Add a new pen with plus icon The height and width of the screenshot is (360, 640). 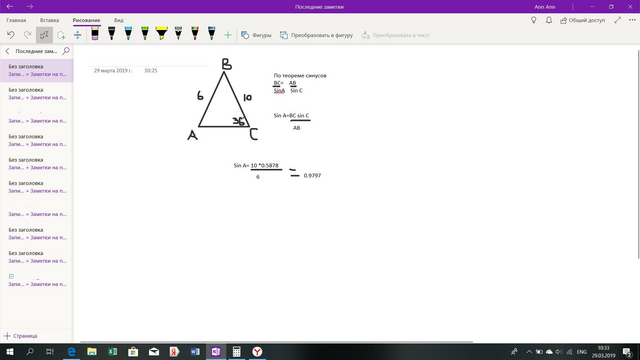(228, 35)
